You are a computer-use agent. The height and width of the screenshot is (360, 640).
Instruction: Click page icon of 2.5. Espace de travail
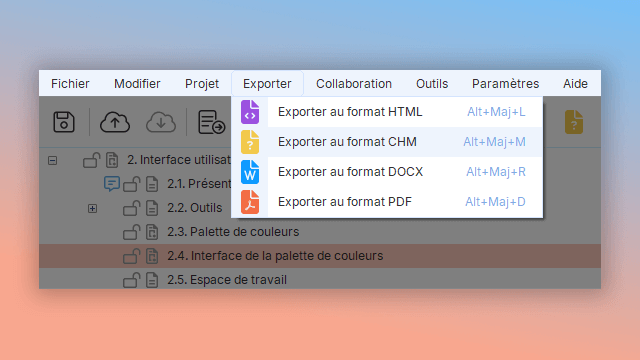[x=152, y=280]
